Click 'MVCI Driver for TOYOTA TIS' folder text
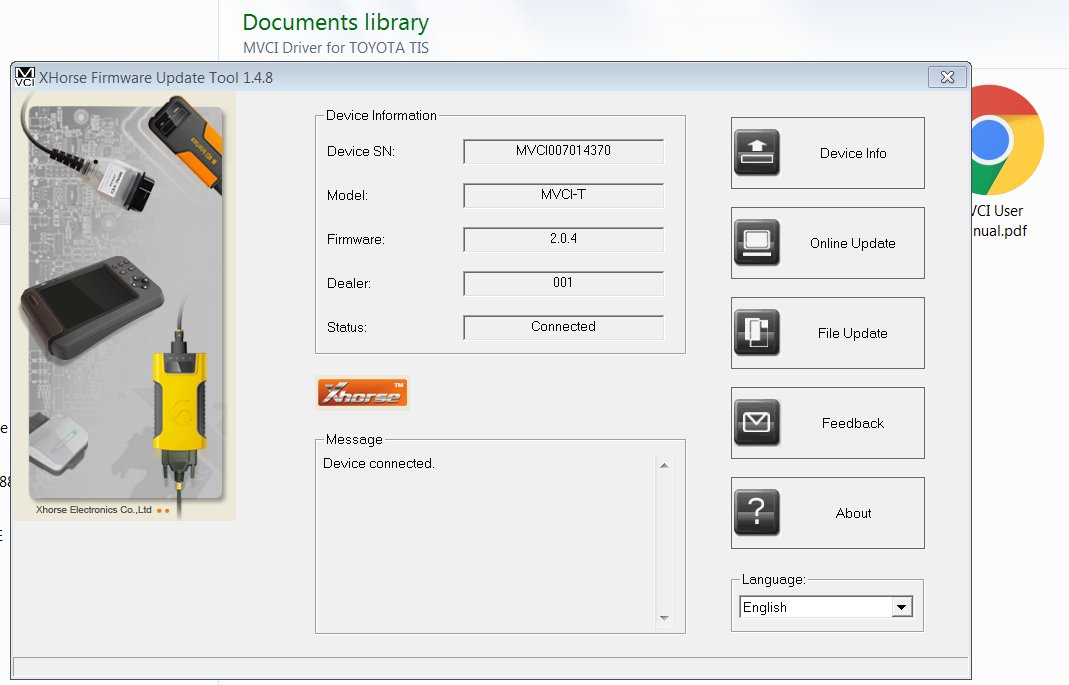This screenshot has height=685, width=1069. coord(335,48)
